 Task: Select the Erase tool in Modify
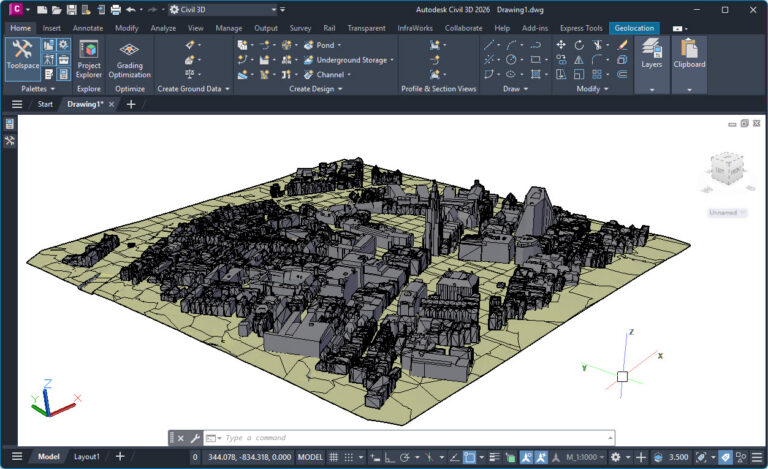click(x=622, y=45)
